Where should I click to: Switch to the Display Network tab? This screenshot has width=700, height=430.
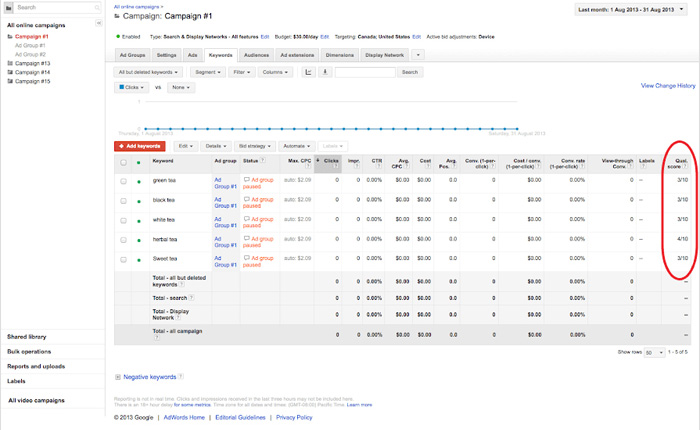tap(384, 55)
